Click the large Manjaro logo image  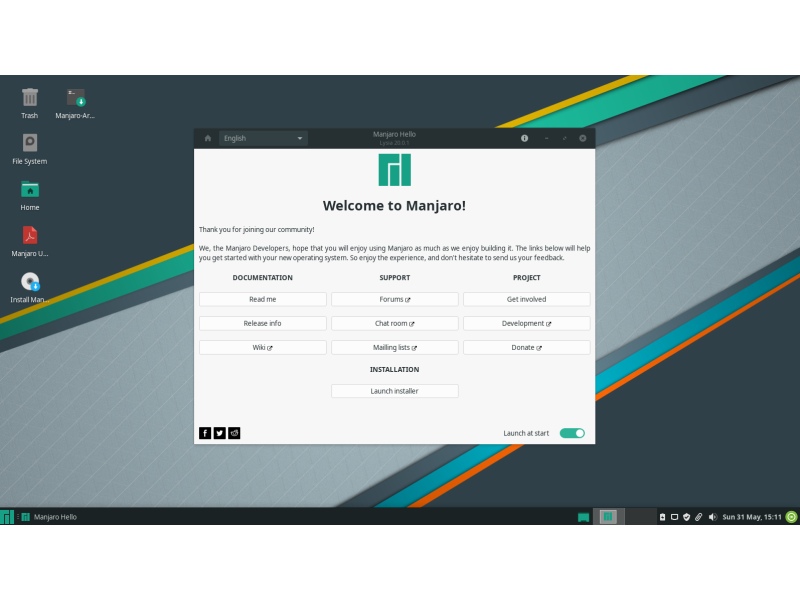[394, 170]
